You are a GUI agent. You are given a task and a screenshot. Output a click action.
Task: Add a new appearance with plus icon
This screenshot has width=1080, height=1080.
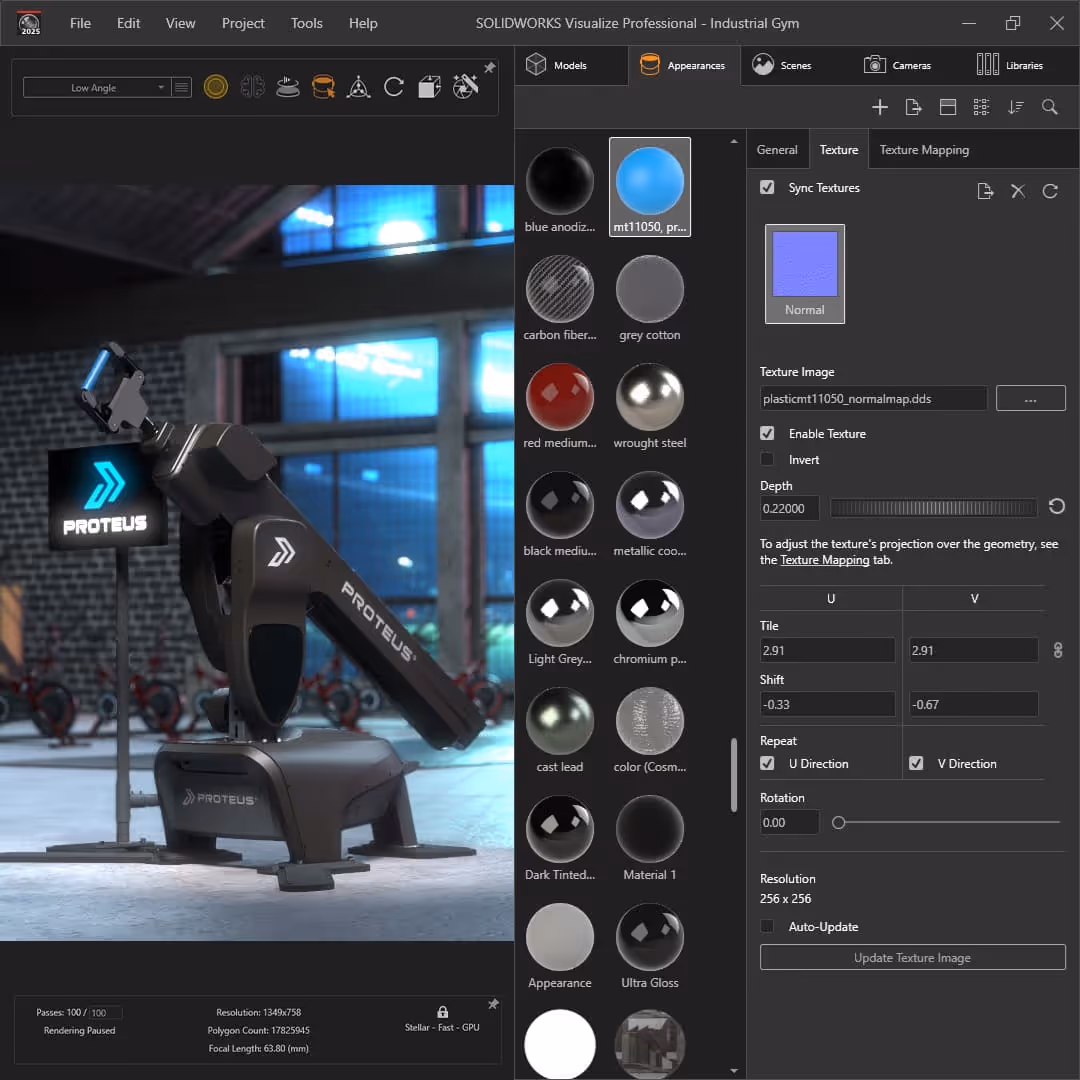coord(880,107)
